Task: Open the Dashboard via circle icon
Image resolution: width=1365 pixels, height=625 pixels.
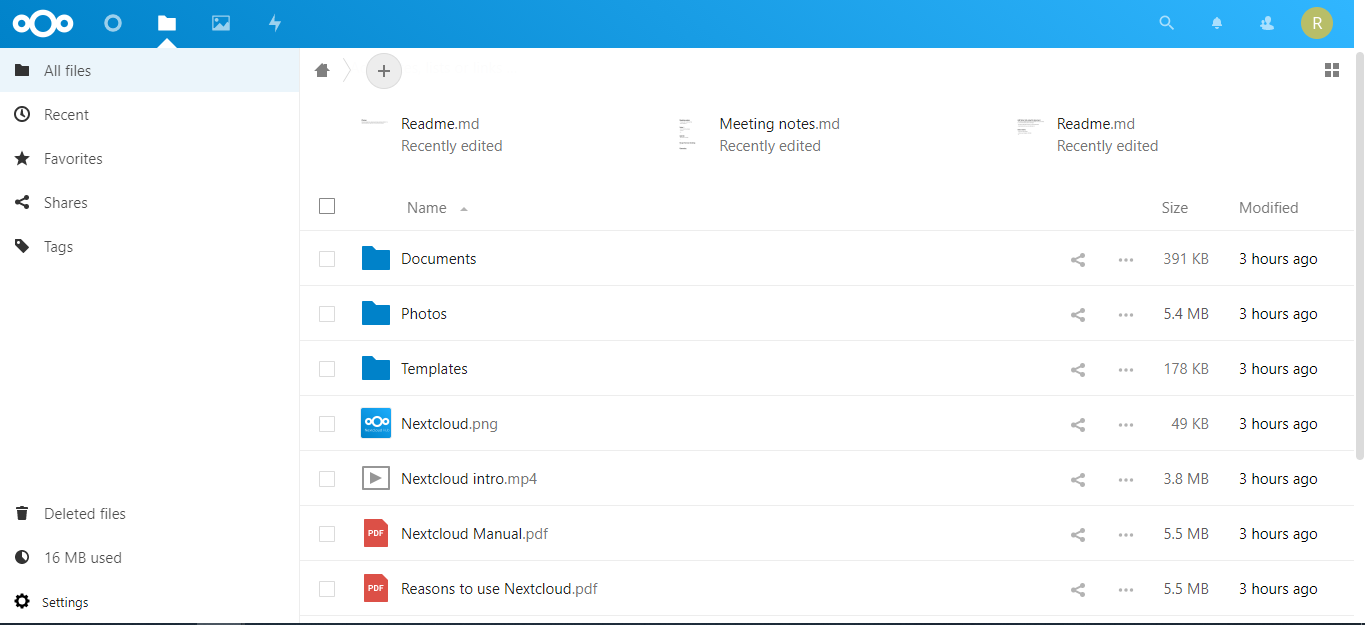Action: (113, 22)
